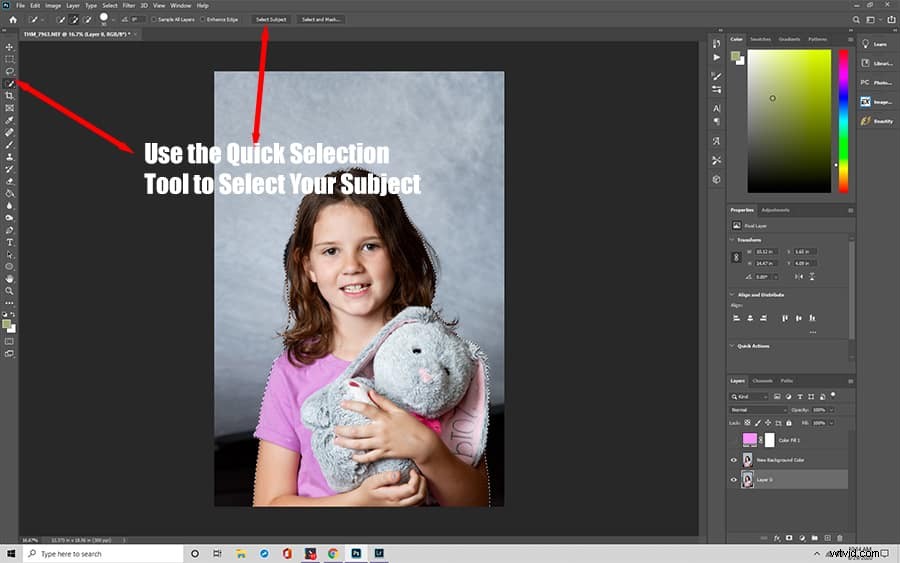Switch to the Channels tab

pos(762,381)
